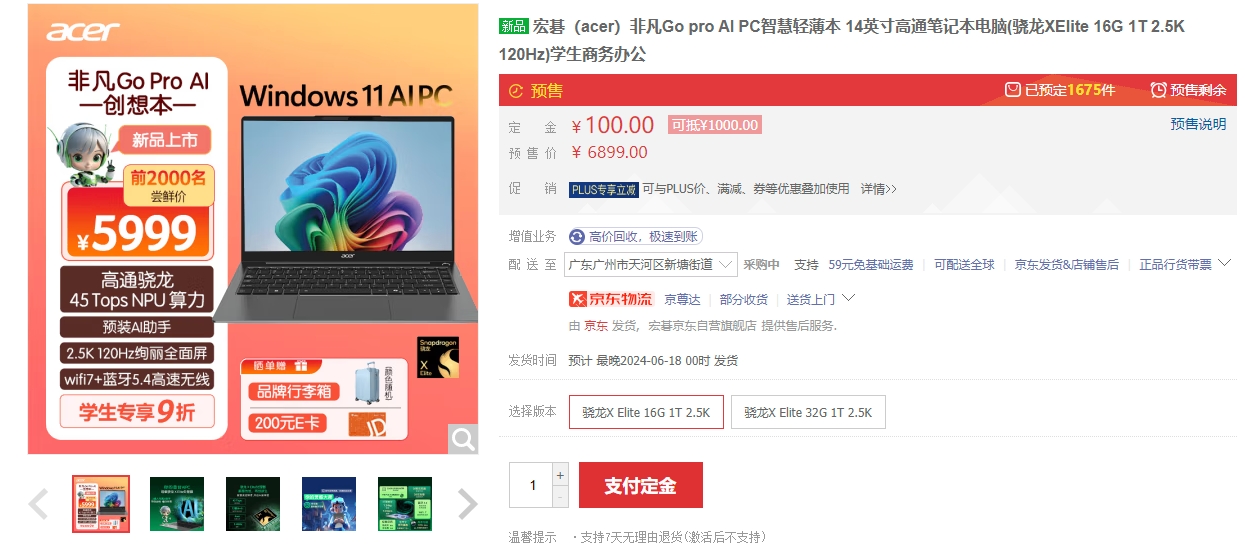Image resolution: width=1245 pixels, height=553 pixels.
Task: Click the quantity input field
Action: click(x=531, y=485)
